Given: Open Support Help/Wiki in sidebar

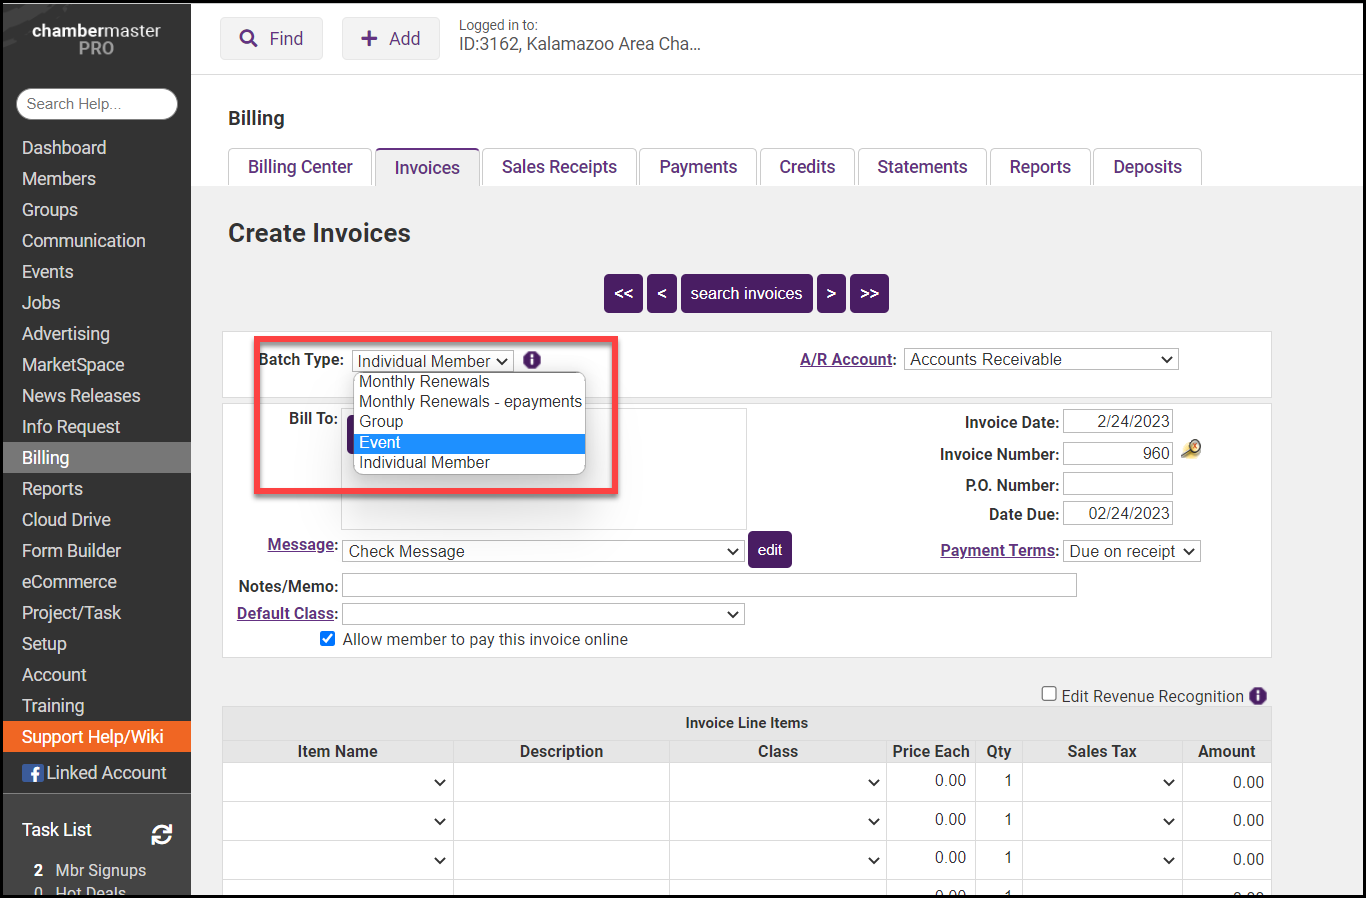Looking at the screenshot, I should [x=93, y=737].
